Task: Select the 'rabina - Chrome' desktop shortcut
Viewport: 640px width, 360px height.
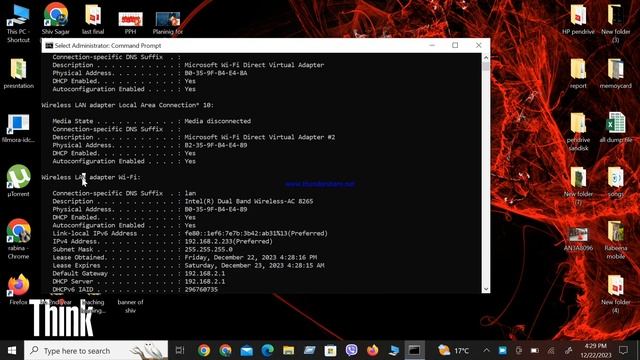Action: point(18,231)
